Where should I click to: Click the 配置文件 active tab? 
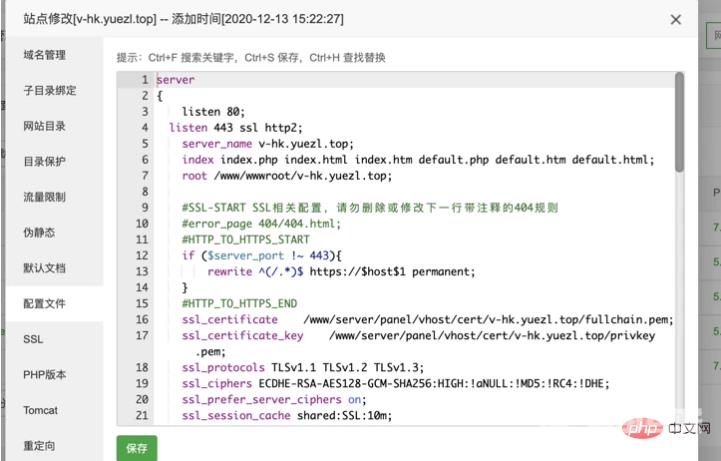(x=44, y=303)
